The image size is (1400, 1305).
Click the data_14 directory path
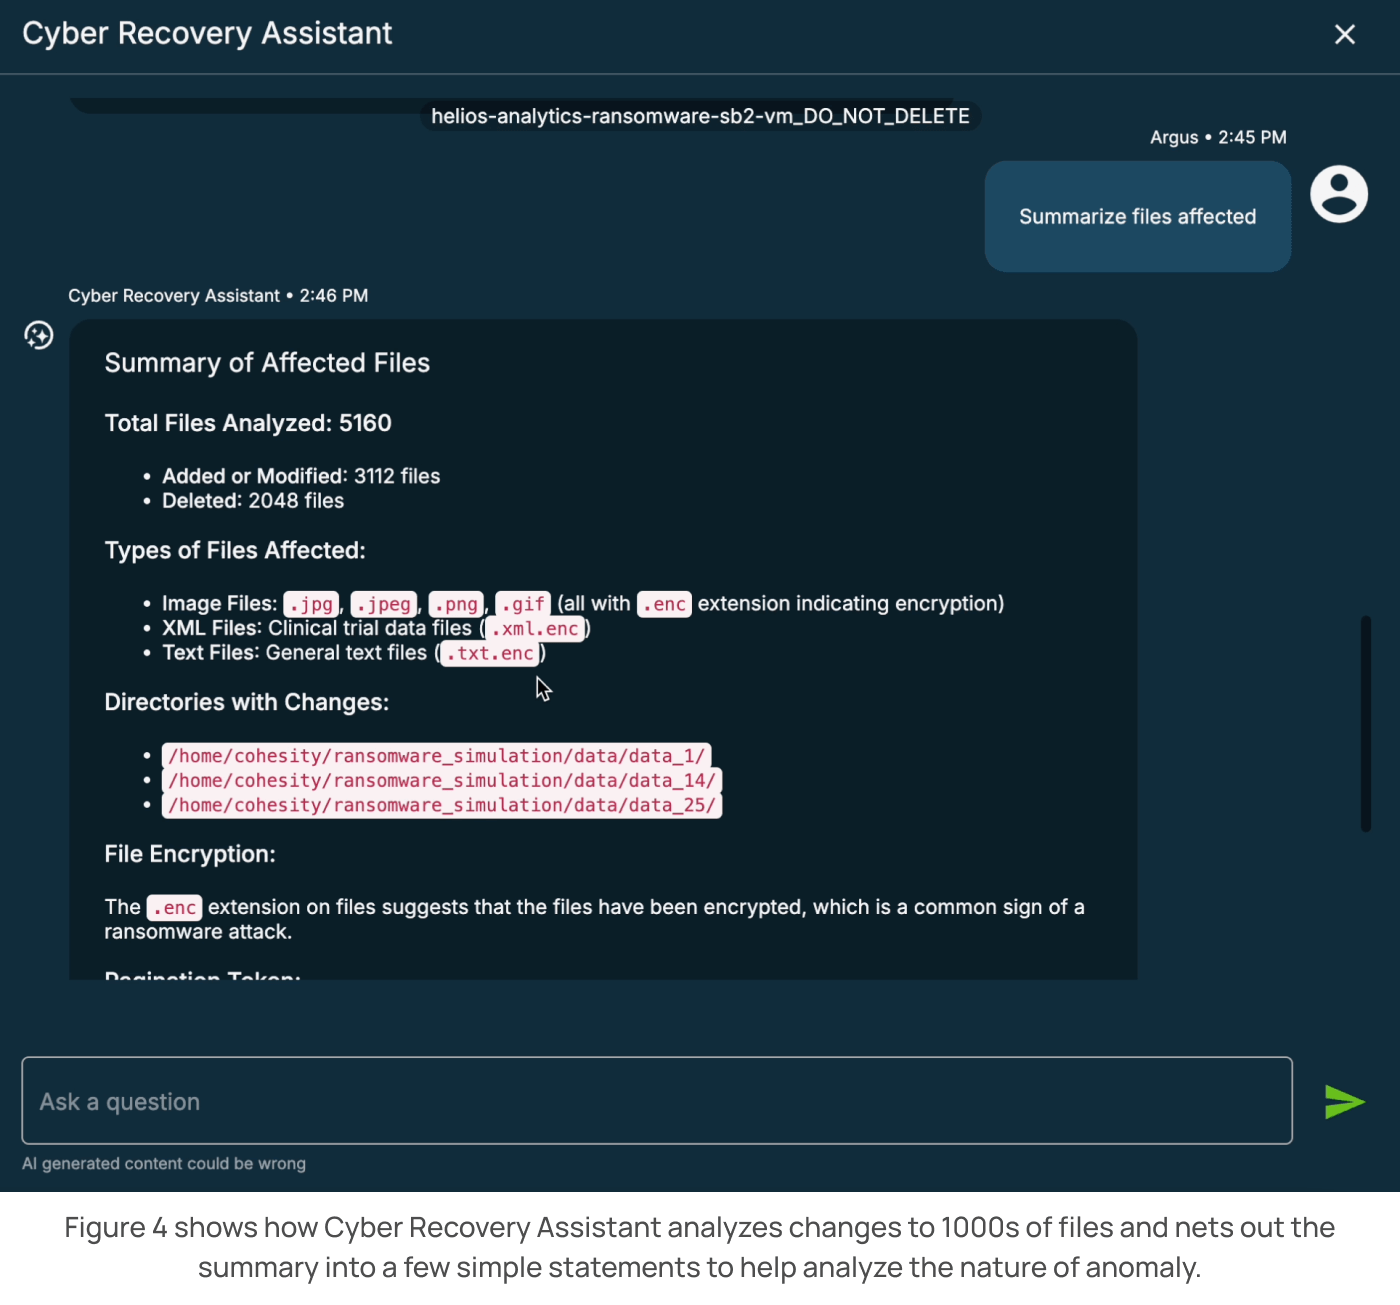[441, 781]
